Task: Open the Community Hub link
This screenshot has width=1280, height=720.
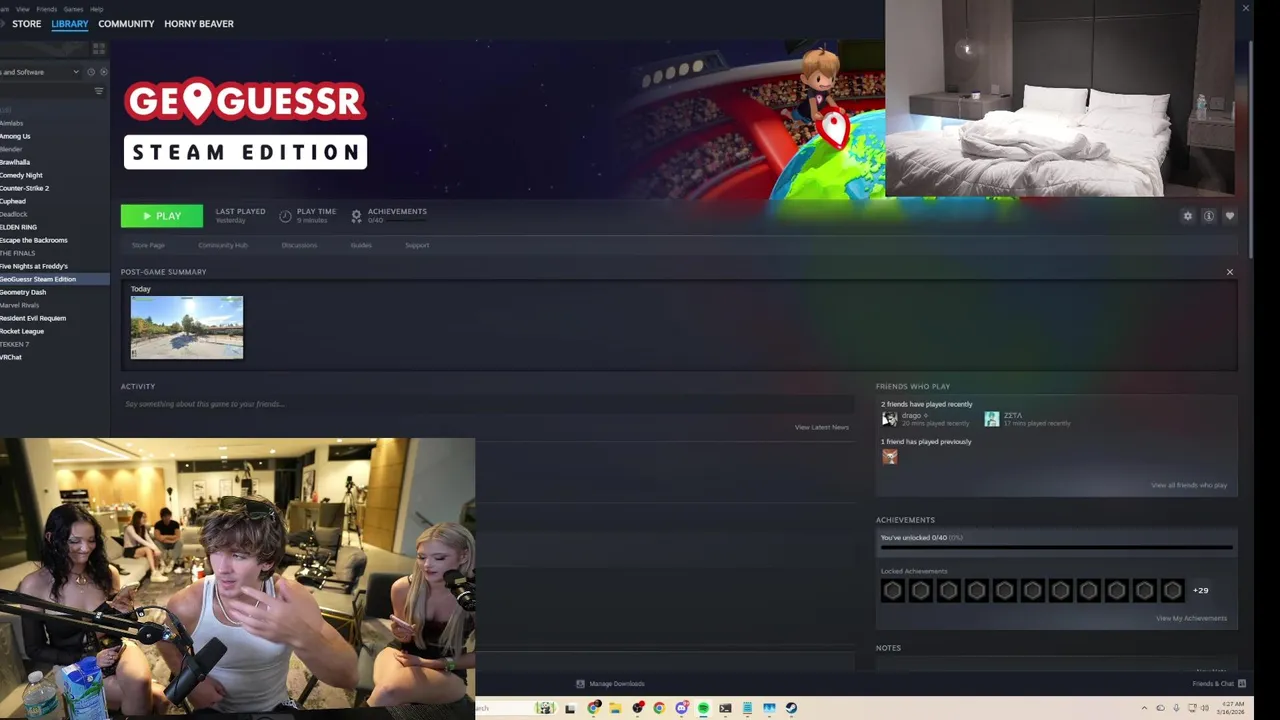Action: 223,245
